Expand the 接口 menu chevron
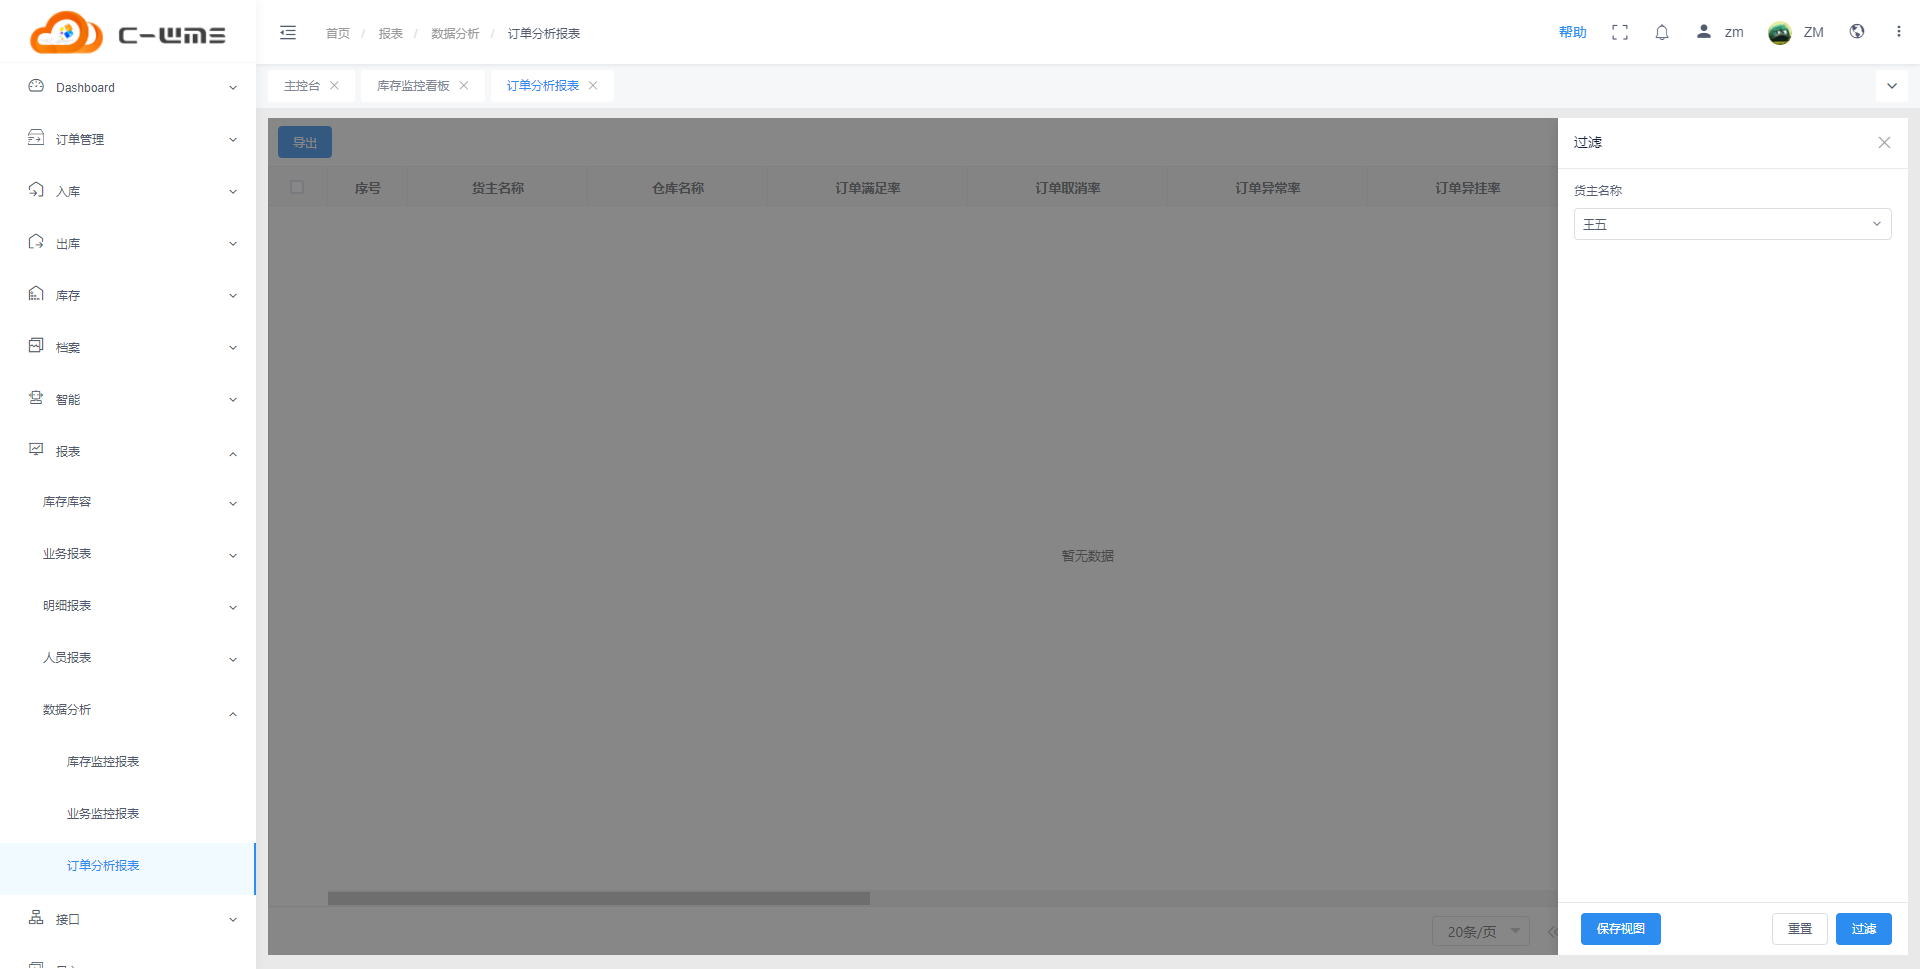Image resolution: width=1920 pixels, height=969 pixels. pos(233,920)
